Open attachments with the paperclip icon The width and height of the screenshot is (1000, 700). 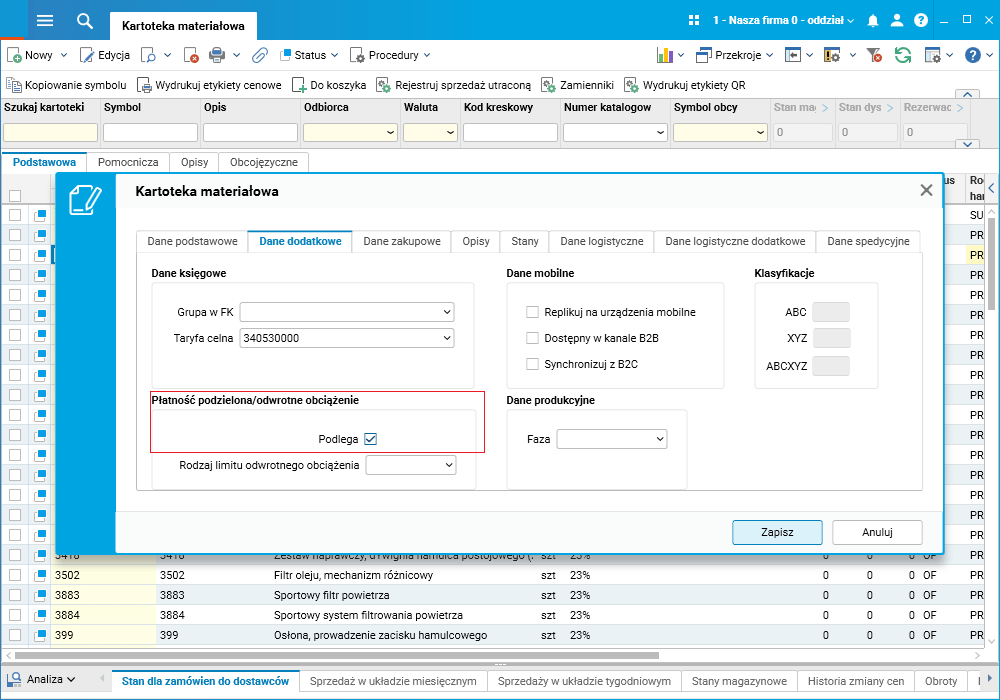pos(260,55)
